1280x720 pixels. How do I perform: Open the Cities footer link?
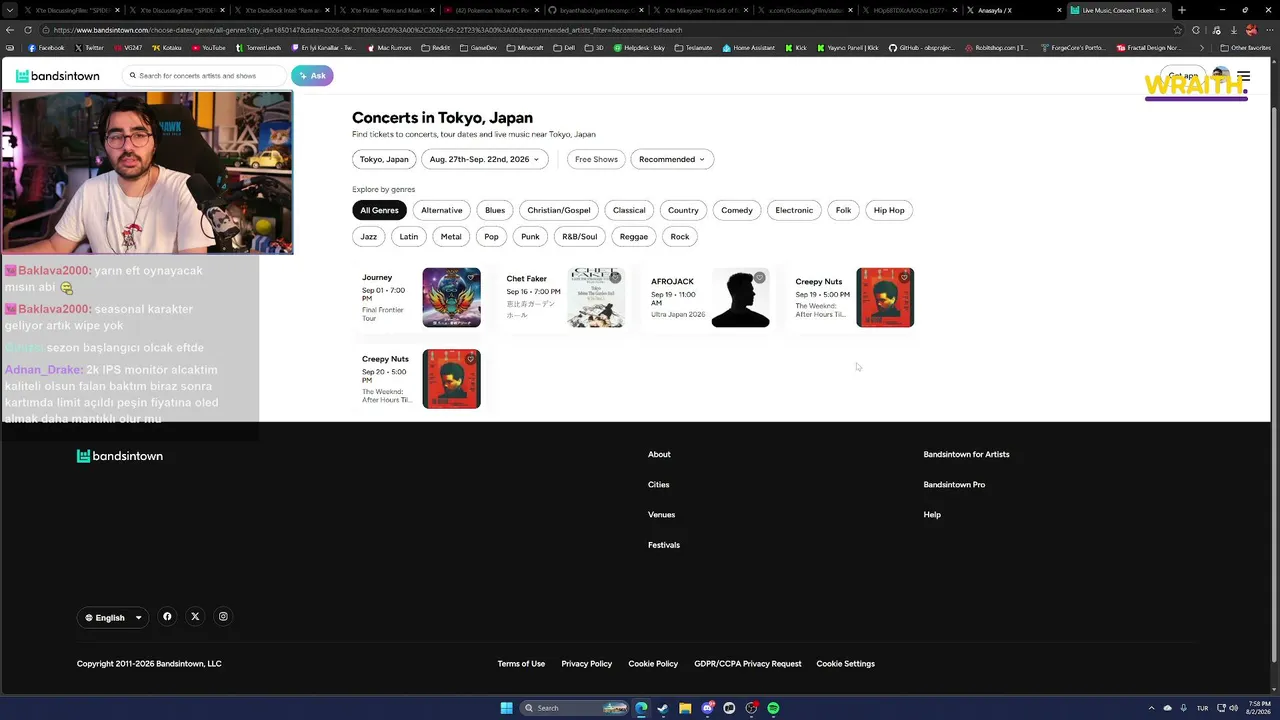coord(659,485)
